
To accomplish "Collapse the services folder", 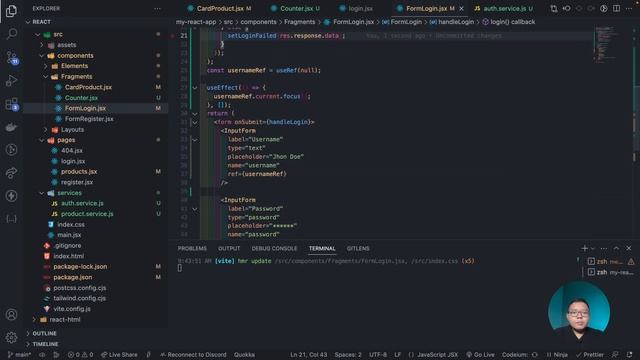I will tap(42, 193).
